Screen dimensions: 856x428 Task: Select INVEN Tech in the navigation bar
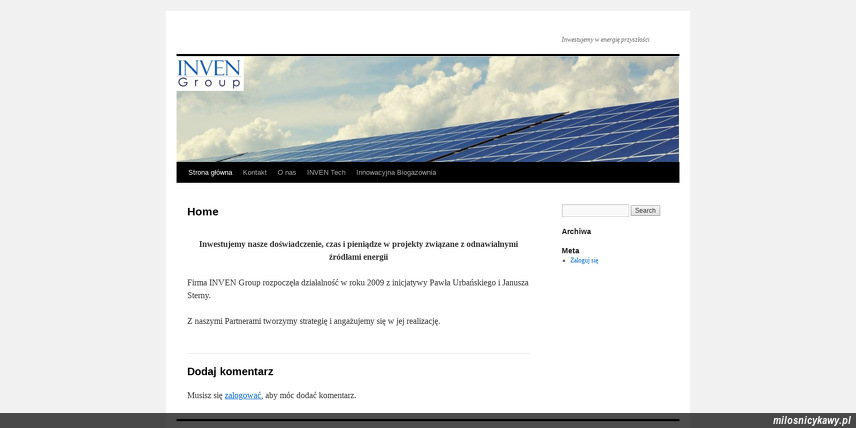(326, 172)
